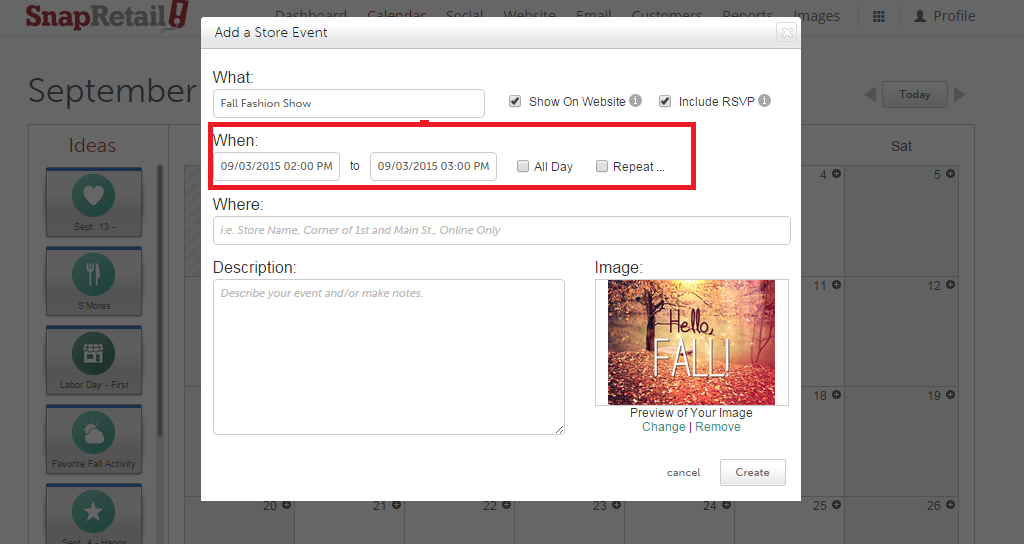Screen dimensions: 1024x544
Task: Click the Labor Day store idea icon
Action: click(93, 353)
